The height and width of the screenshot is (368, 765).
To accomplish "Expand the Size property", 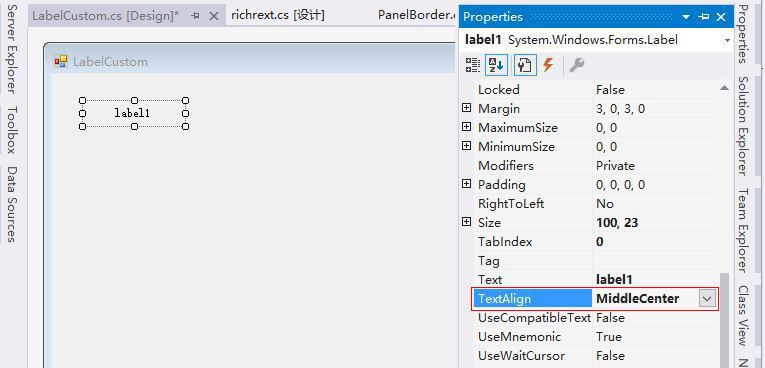I will click(466, 222).
